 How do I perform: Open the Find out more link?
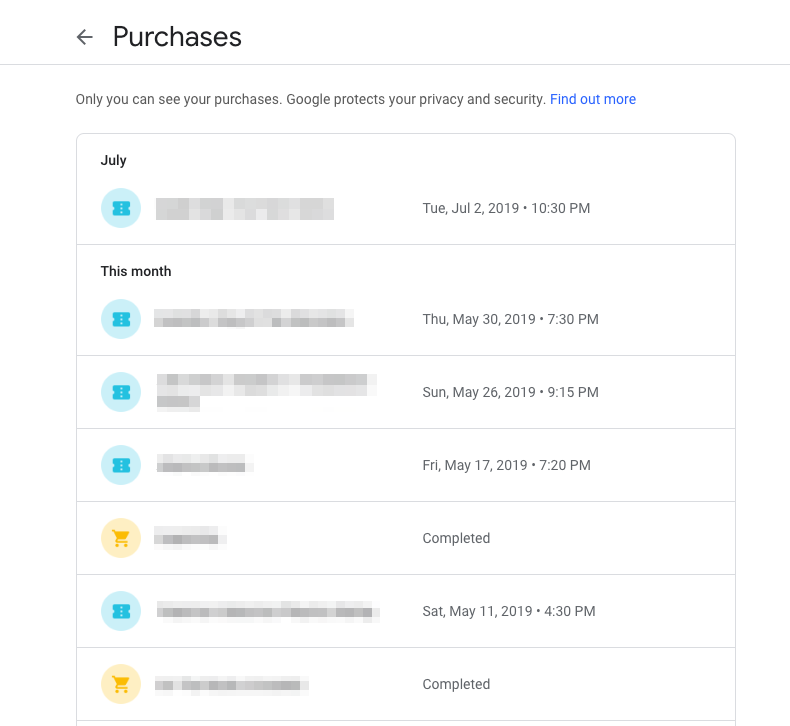592,99
